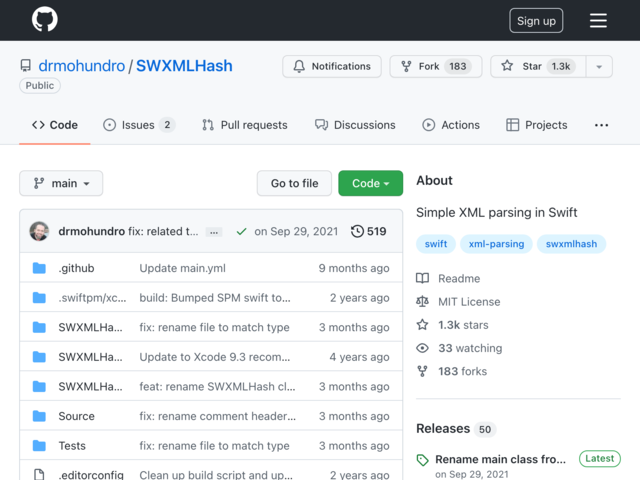This screenshot has width=640, height=480.
Task: Click the Go to file button
Action: 294,183
